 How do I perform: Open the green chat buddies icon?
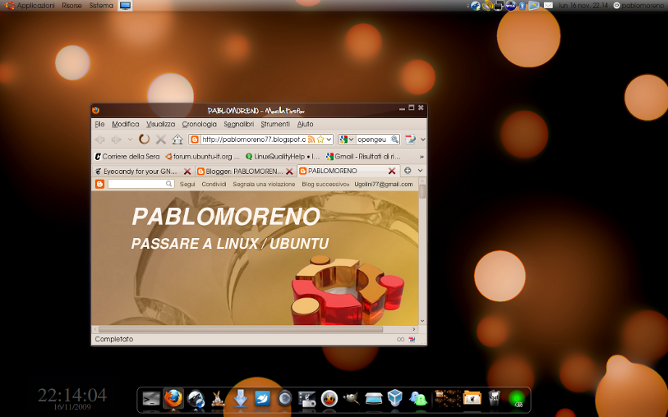[418, 399]
